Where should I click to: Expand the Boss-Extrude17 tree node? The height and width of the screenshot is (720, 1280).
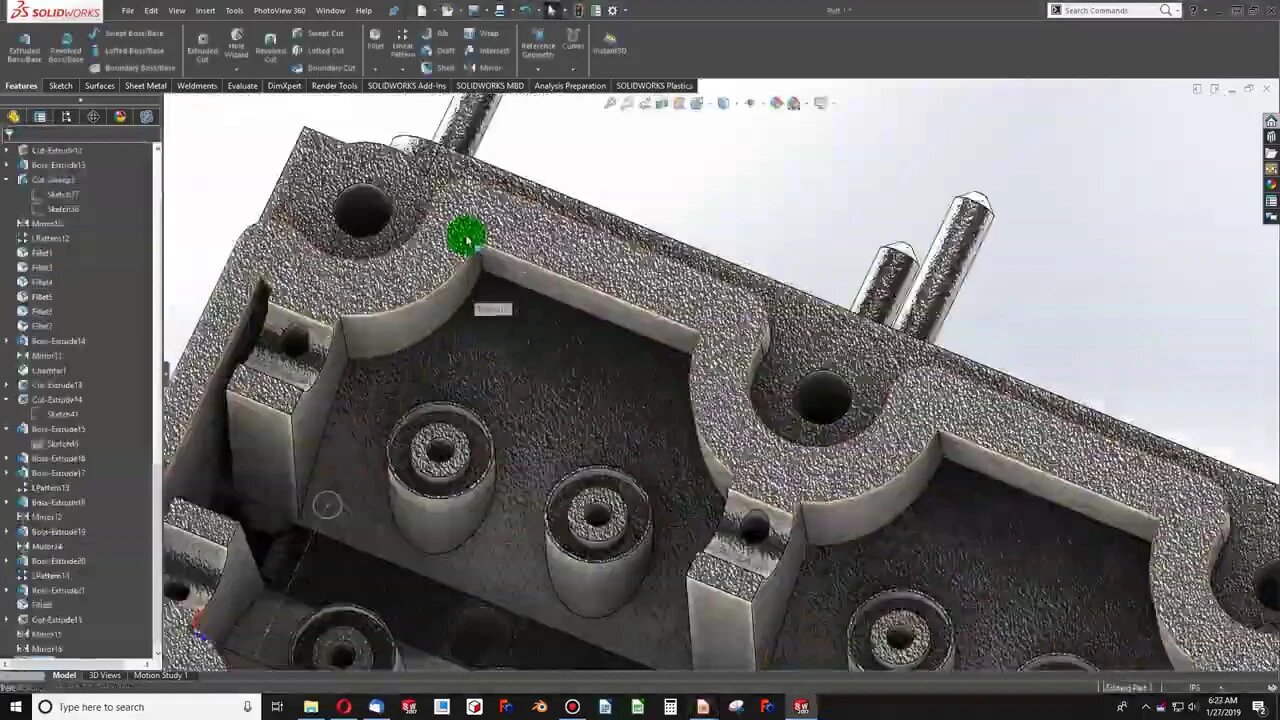tap(6, 473)
